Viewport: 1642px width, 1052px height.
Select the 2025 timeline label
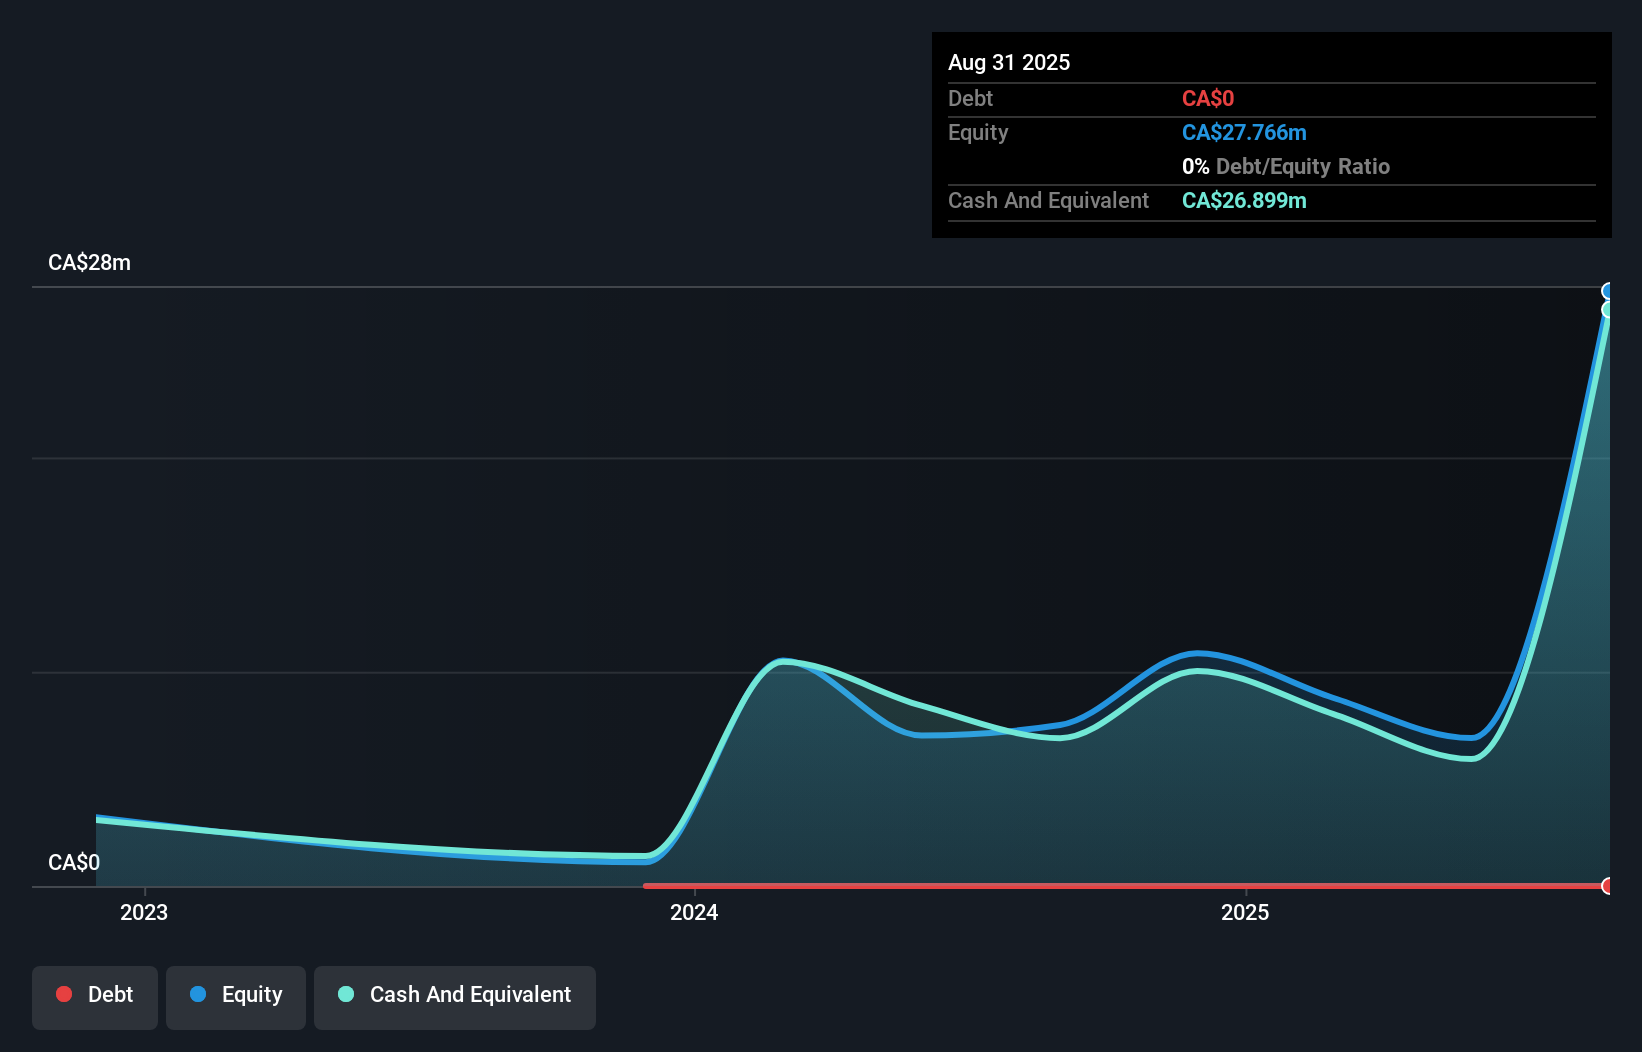[1246, 912]
